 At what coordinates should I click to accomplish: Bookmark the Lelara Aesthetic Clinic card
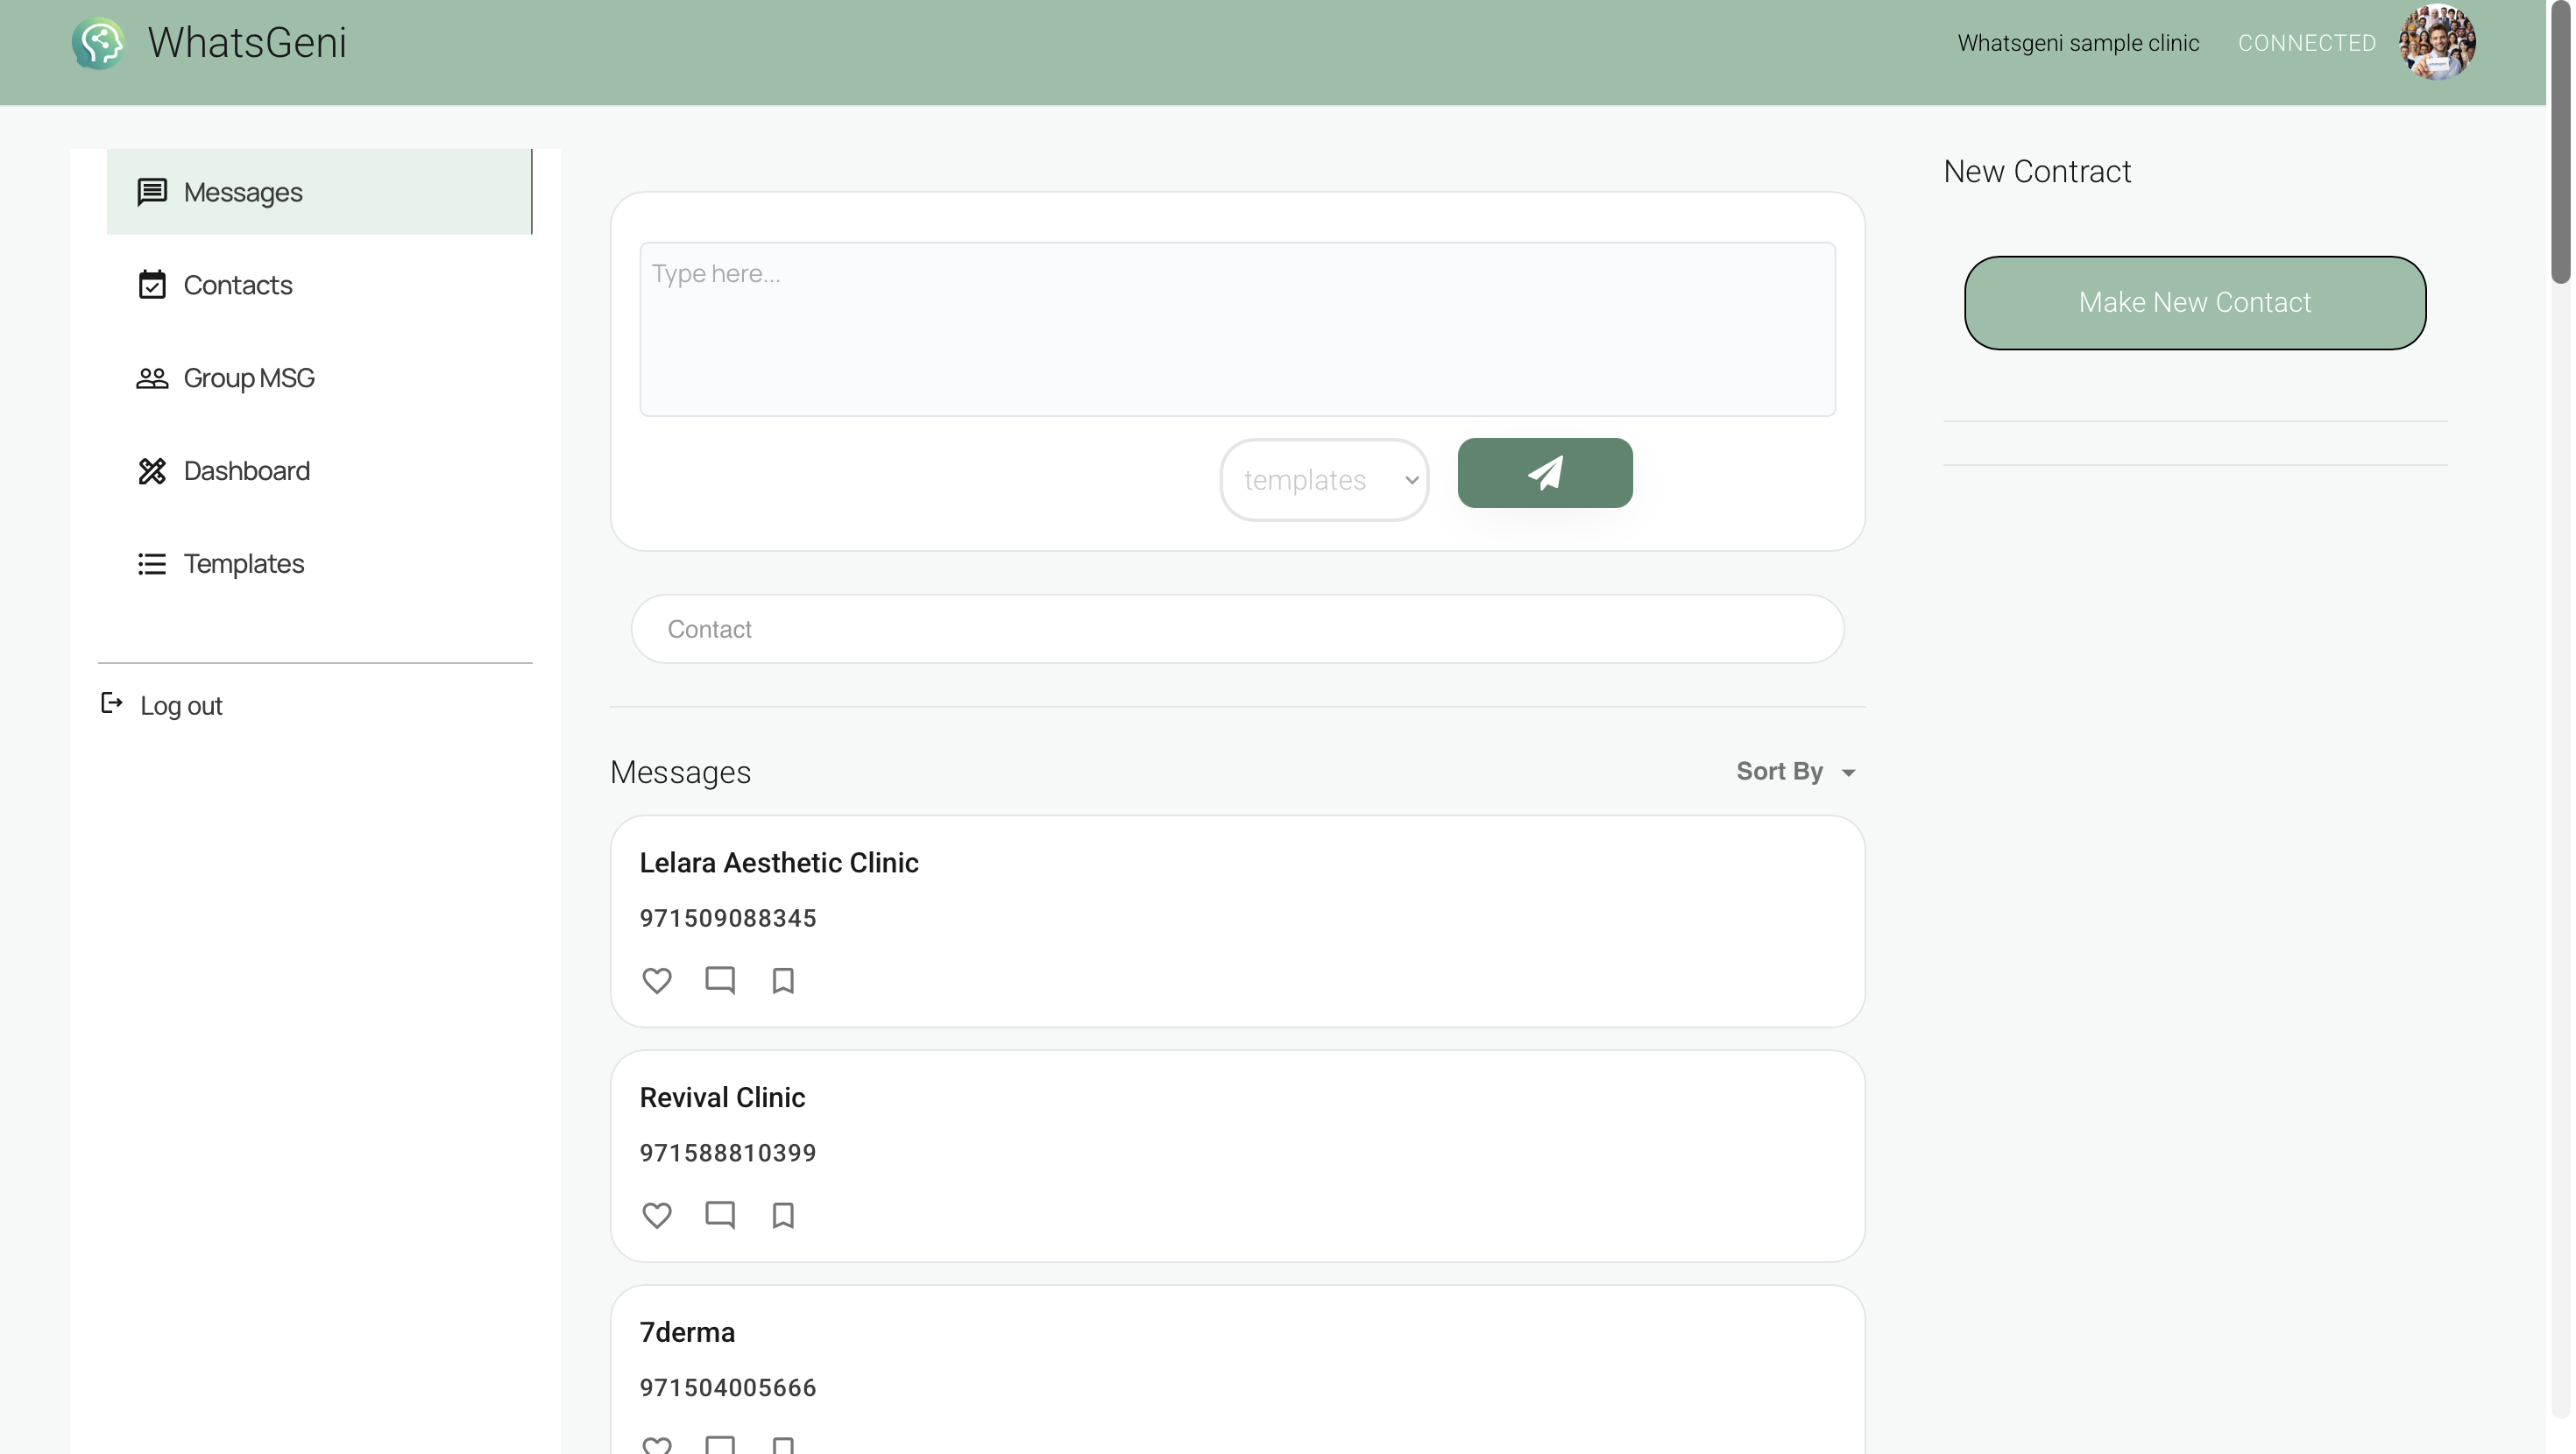coord(783,981)
